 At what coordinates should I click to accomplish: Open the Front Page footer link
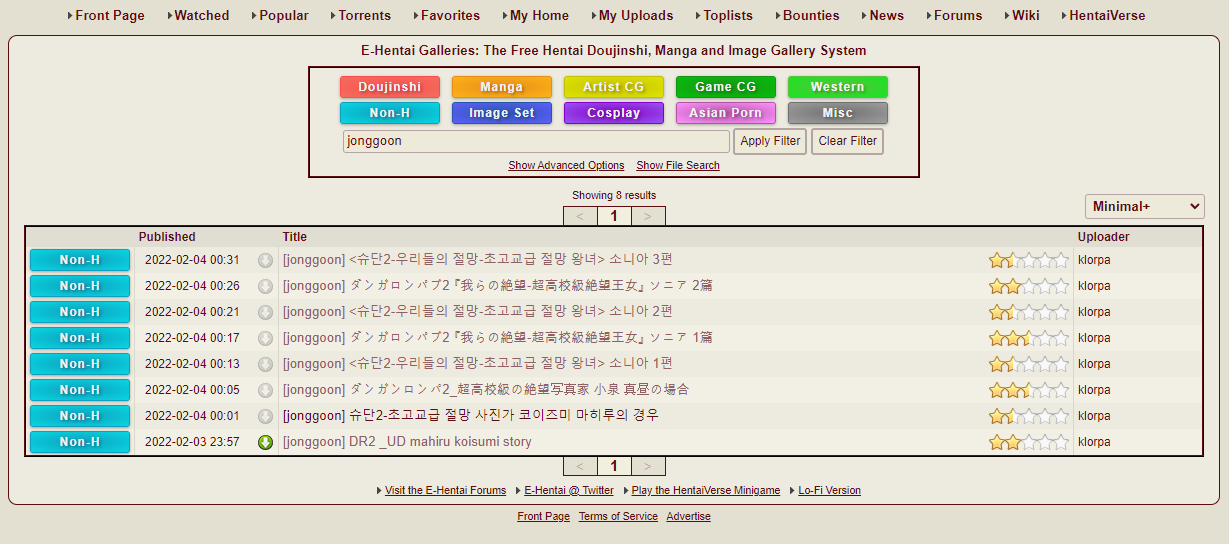[x=543, y=516]
